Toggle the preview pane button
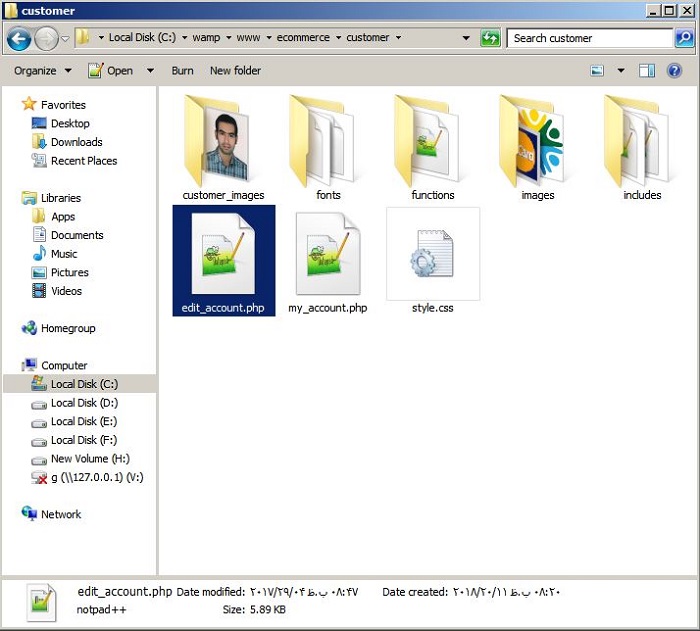This screenshot has height=631, width=700. [x=647, y=71]
